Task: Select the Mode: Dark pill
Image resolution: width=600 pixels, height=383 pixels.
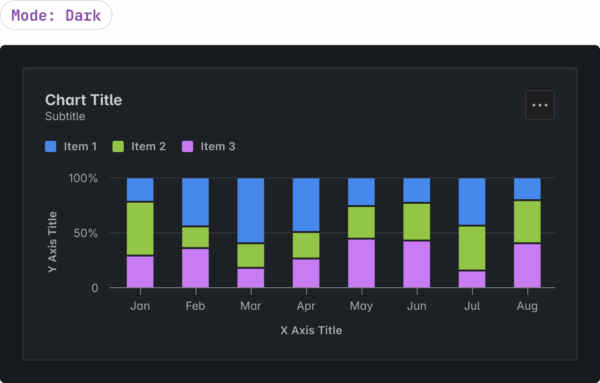Action: pyautogui.click(x=56, y=15)
